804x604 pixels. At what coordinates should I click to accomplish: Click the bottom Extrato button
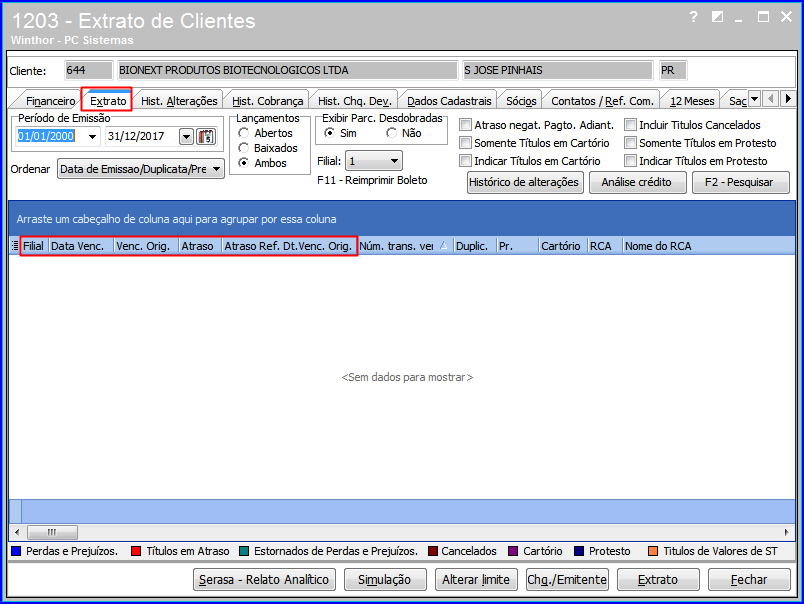click(658, 579)
